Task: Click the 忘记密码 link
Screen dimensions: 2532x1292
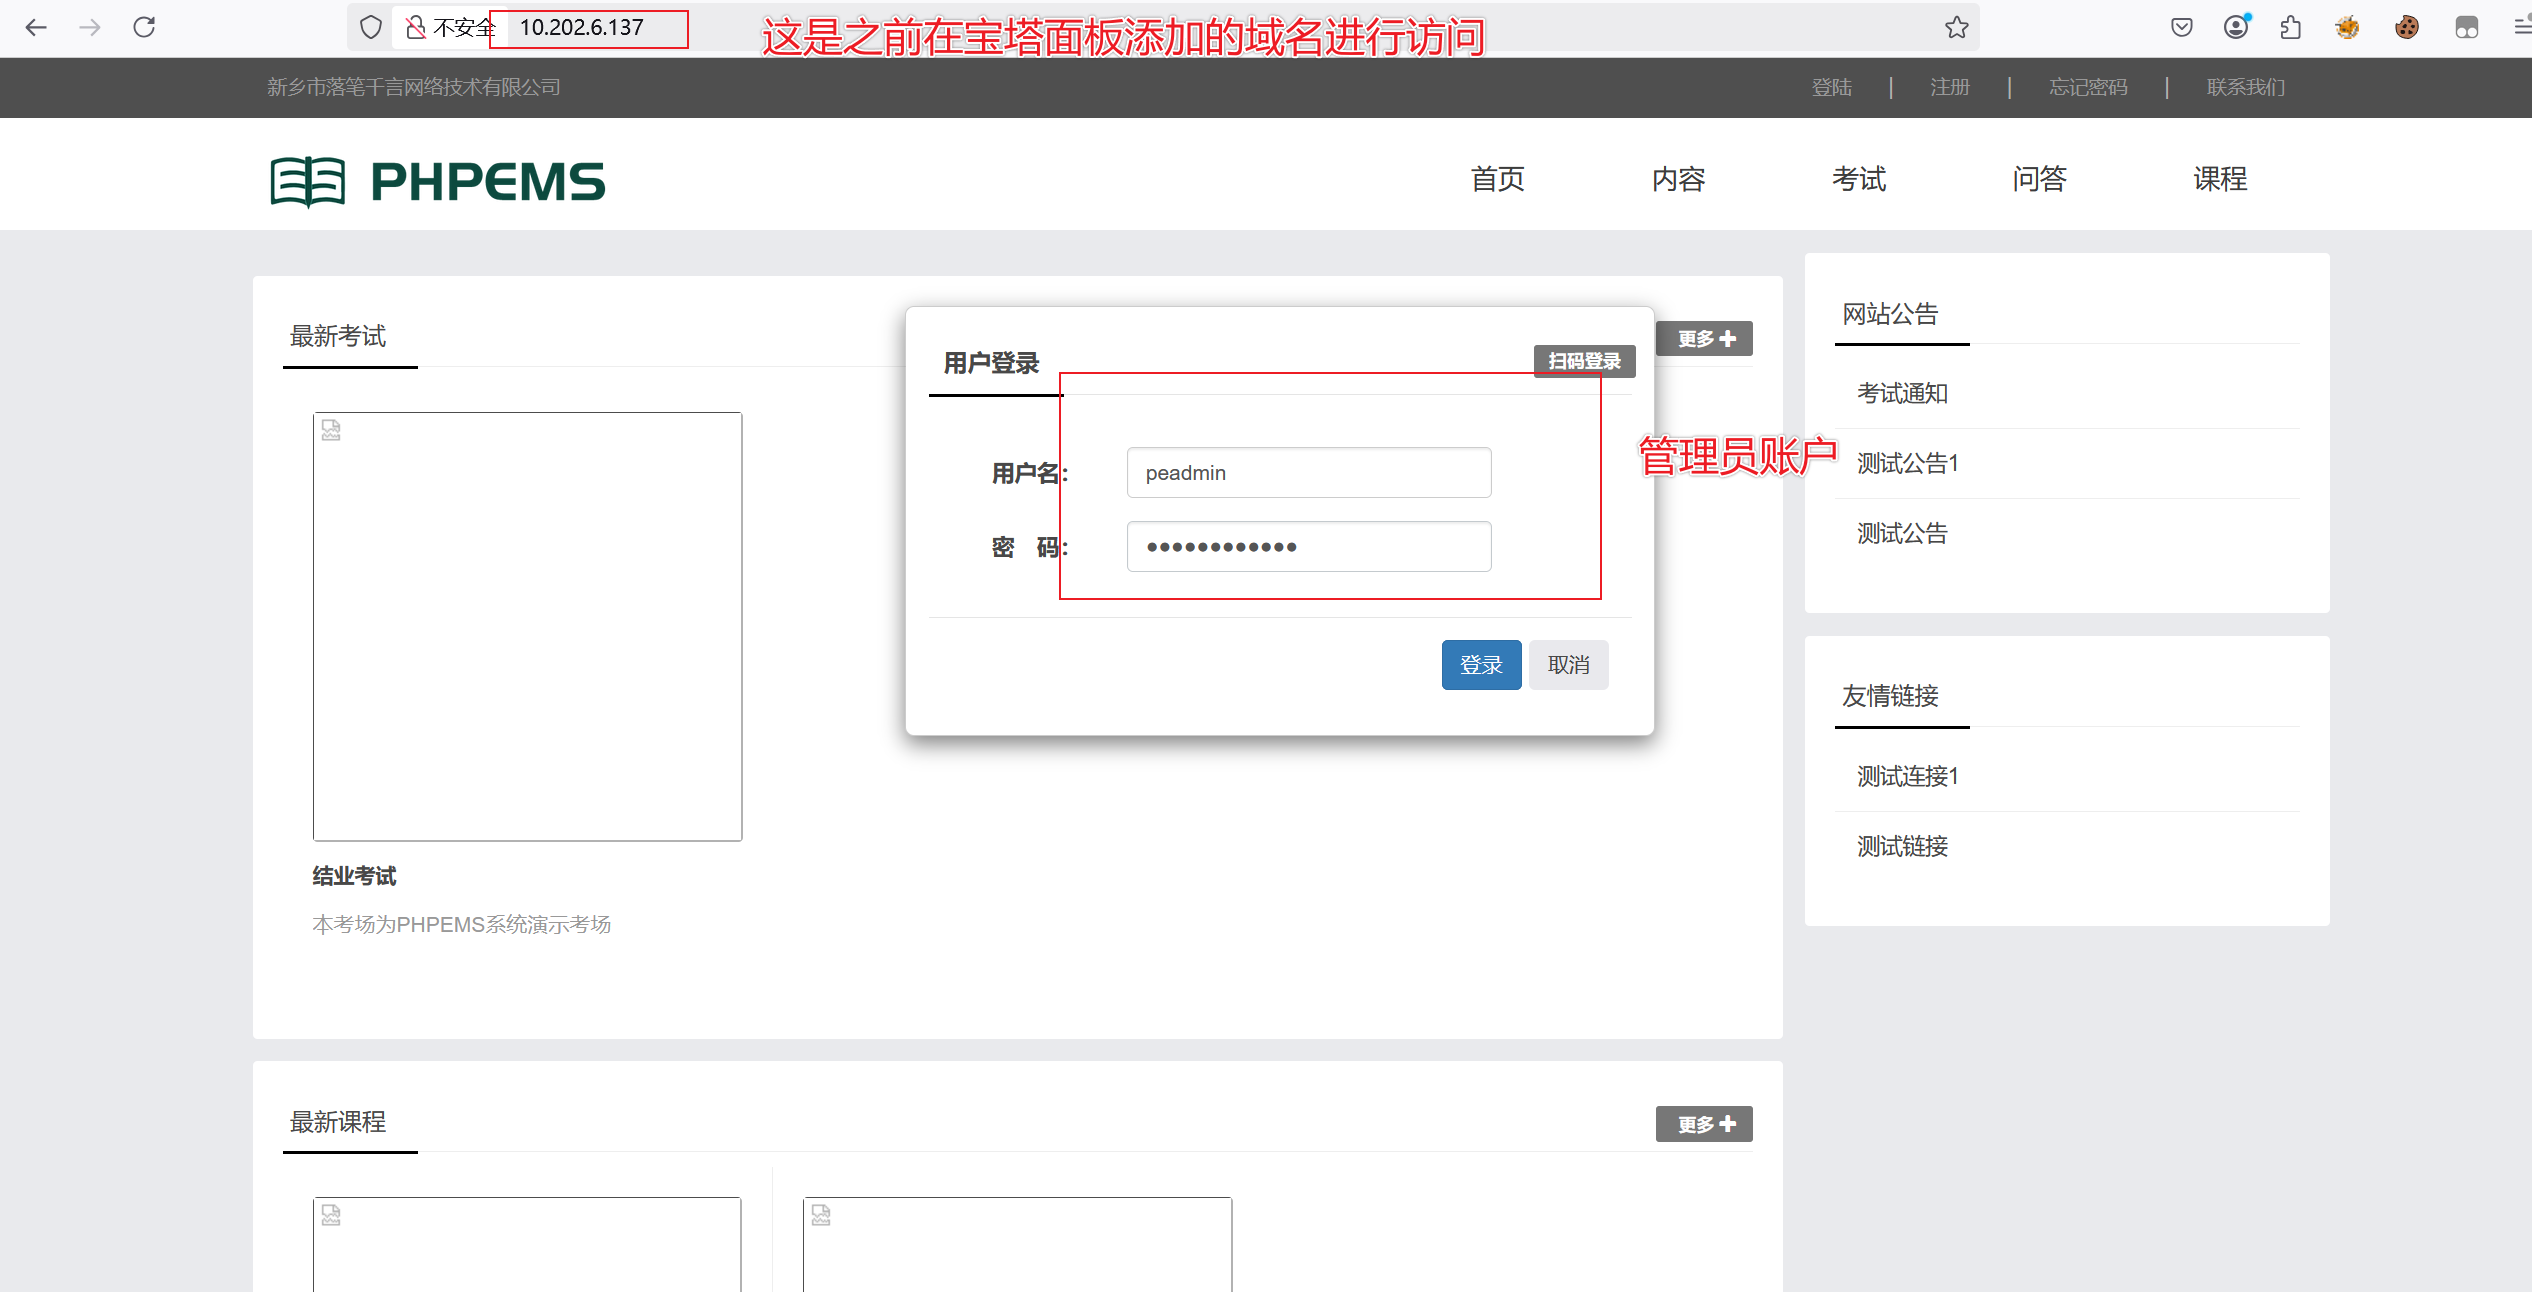Action: pyautogui.click(x=2088, y=87)
